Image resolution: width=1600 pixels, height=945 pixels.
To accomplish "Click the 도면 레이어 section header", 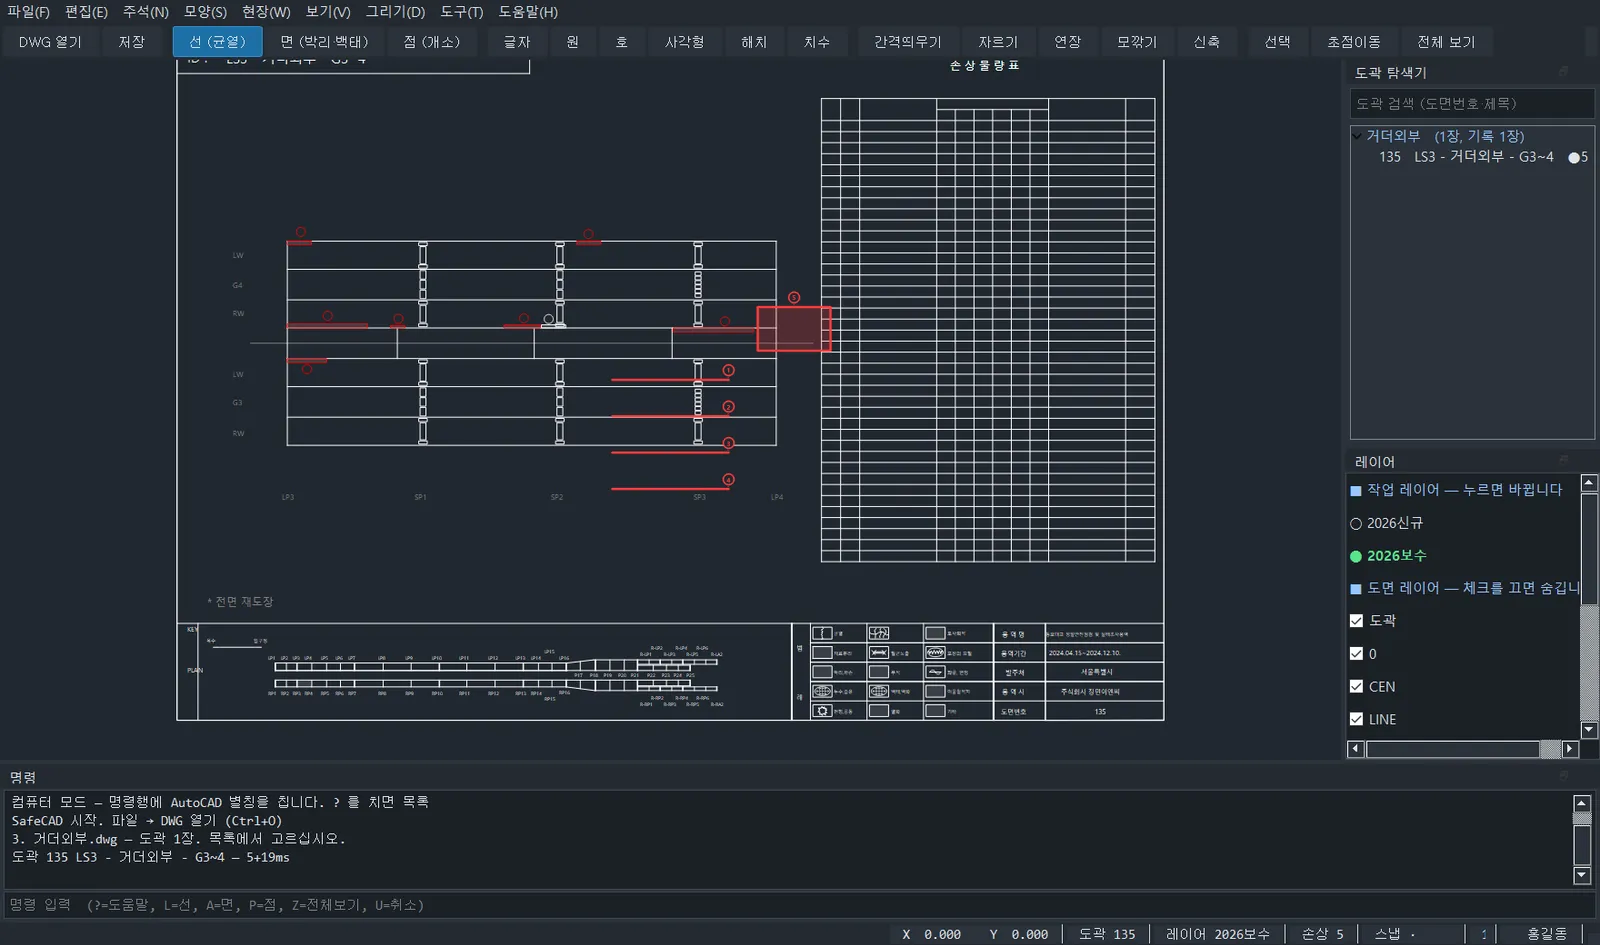I will [1464, 588].
